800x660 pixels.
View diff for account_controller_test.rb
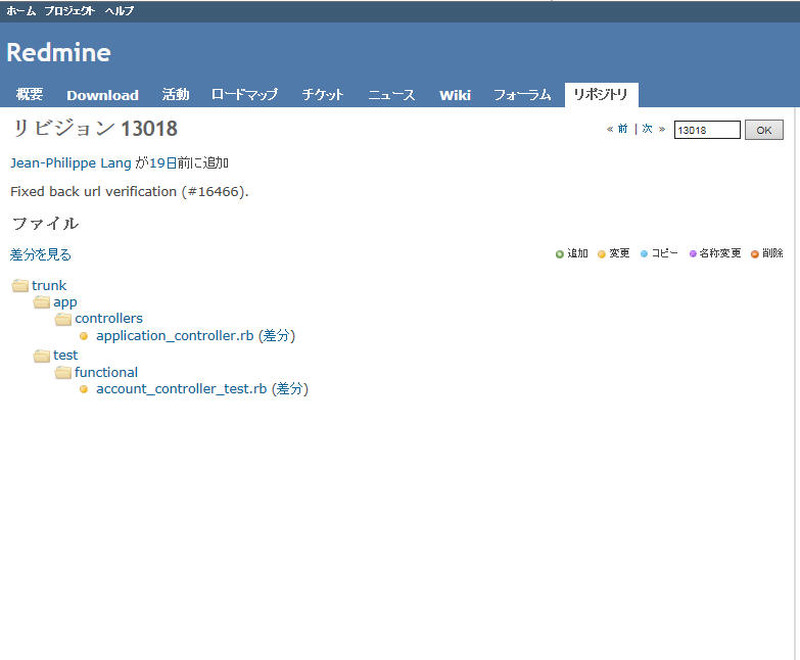[x=291, y=389]
